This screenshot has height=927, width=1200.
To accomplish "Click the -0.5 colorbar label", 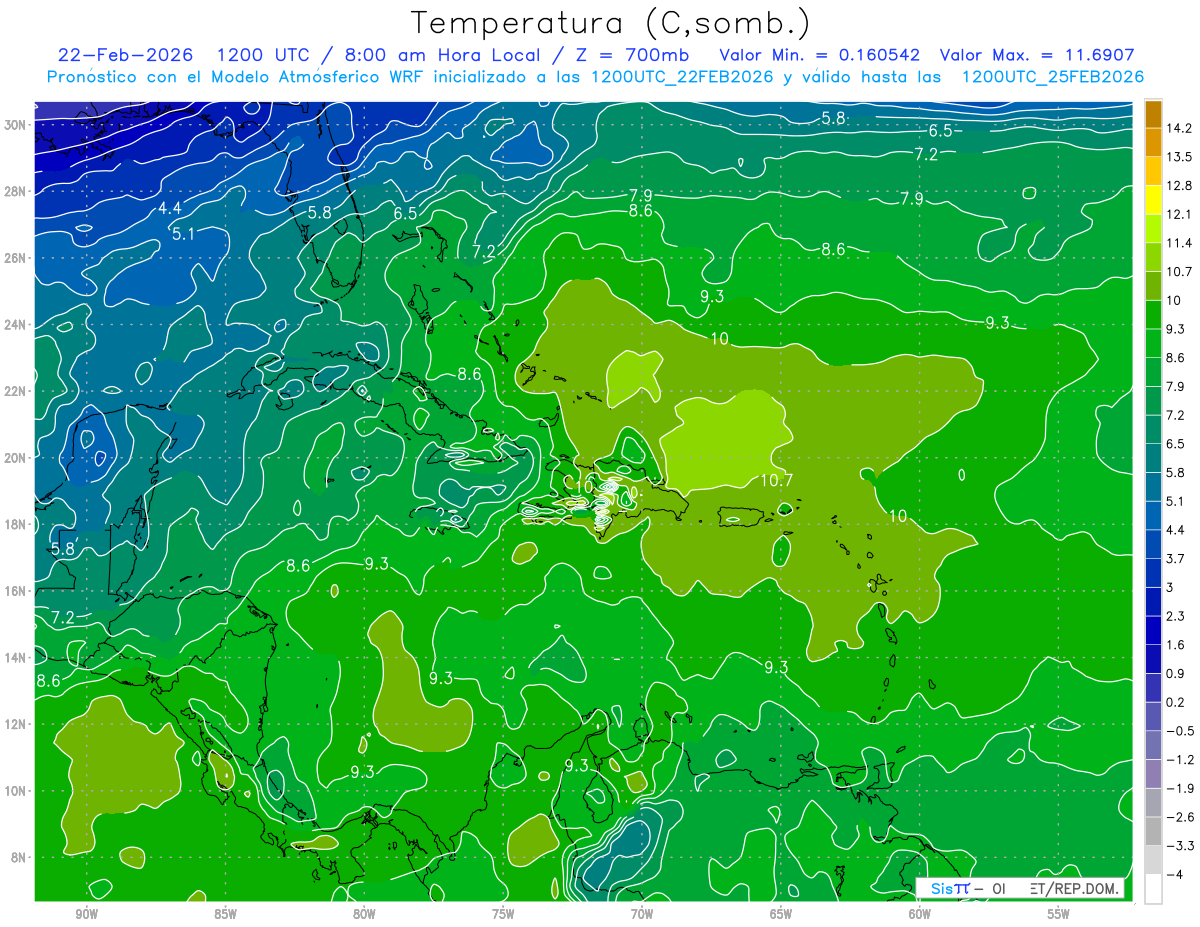I will point(1178,731).
